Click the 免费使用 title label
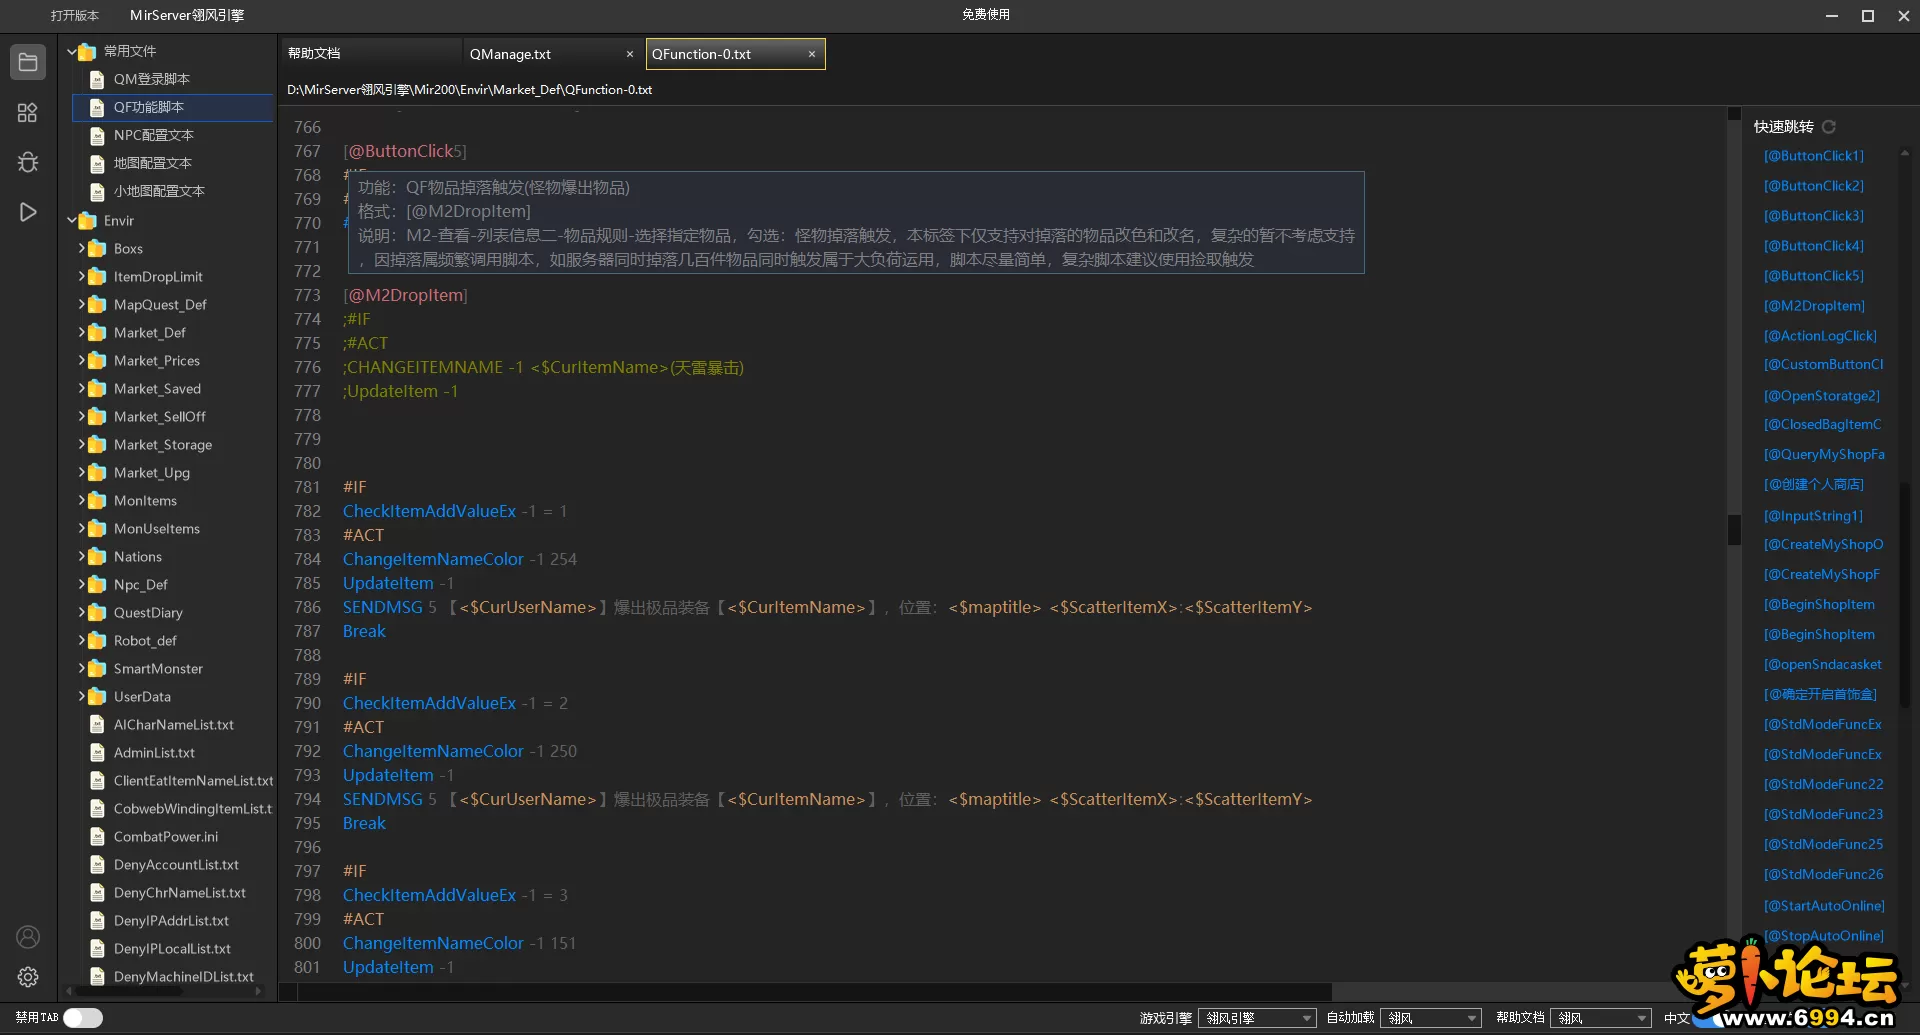 pos(986,15)
